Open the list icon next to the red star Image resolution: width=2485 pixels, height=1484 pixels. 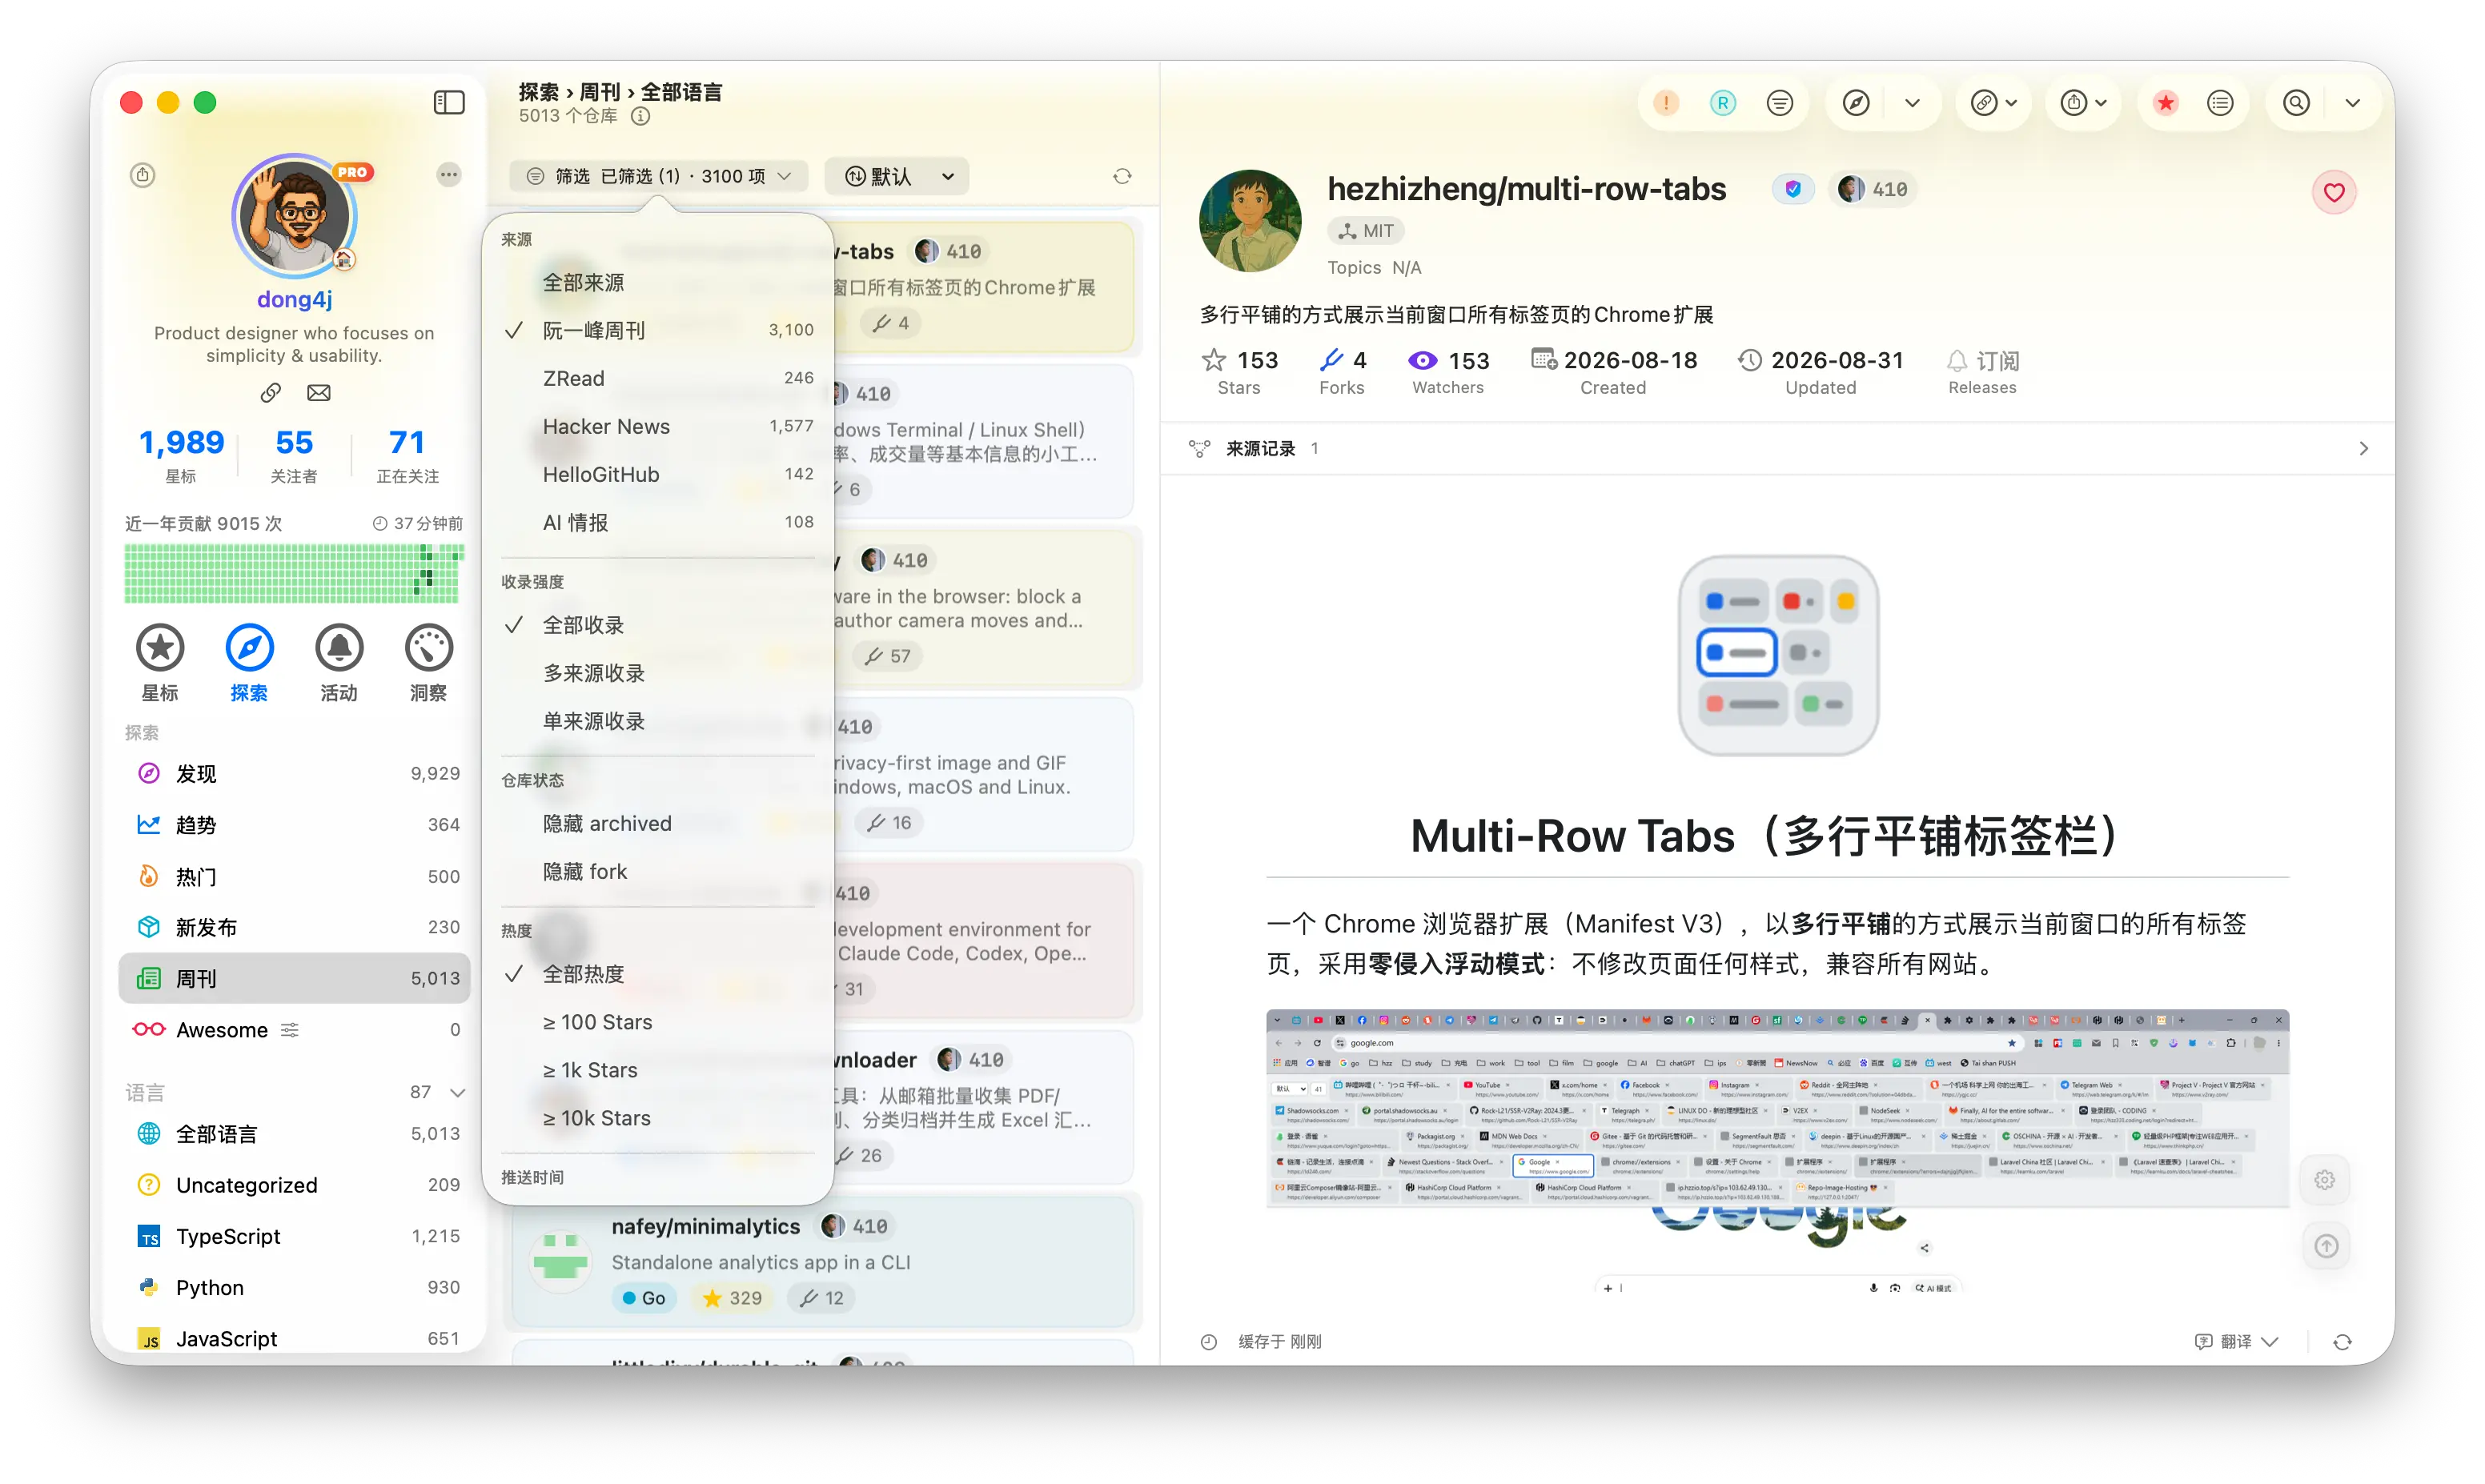(x=2221, y=102)
